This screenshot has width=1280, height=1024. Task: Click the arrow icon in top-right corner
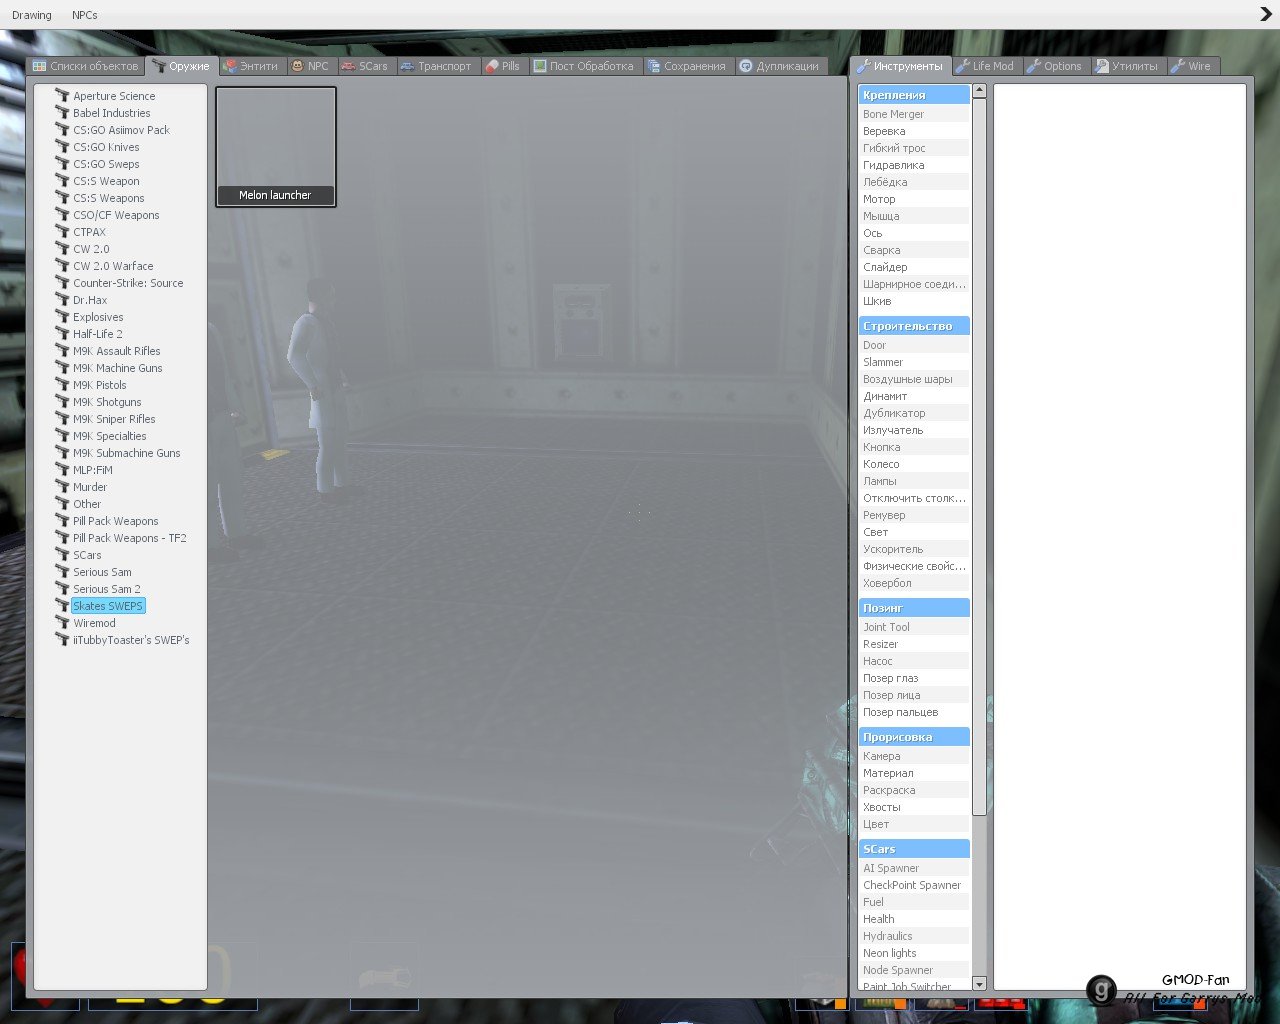1266,14
